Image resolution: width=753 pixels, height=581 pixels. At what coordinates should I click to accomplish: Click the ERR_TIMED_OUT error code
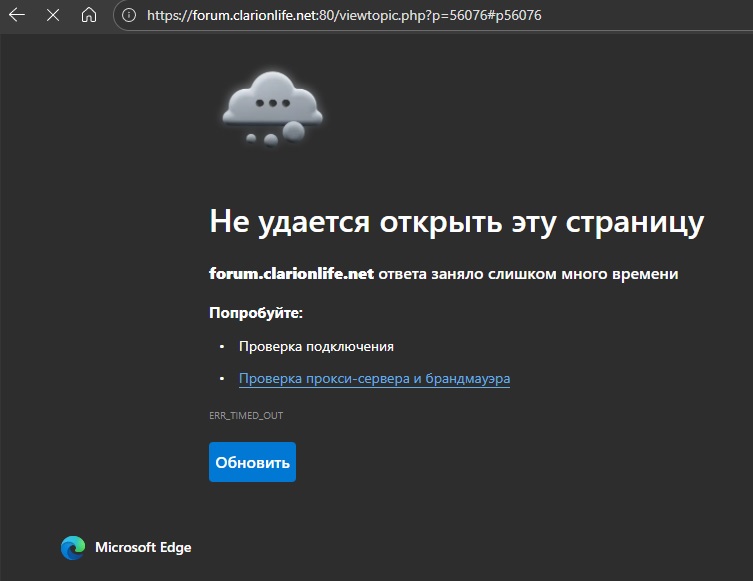(239, 415)
